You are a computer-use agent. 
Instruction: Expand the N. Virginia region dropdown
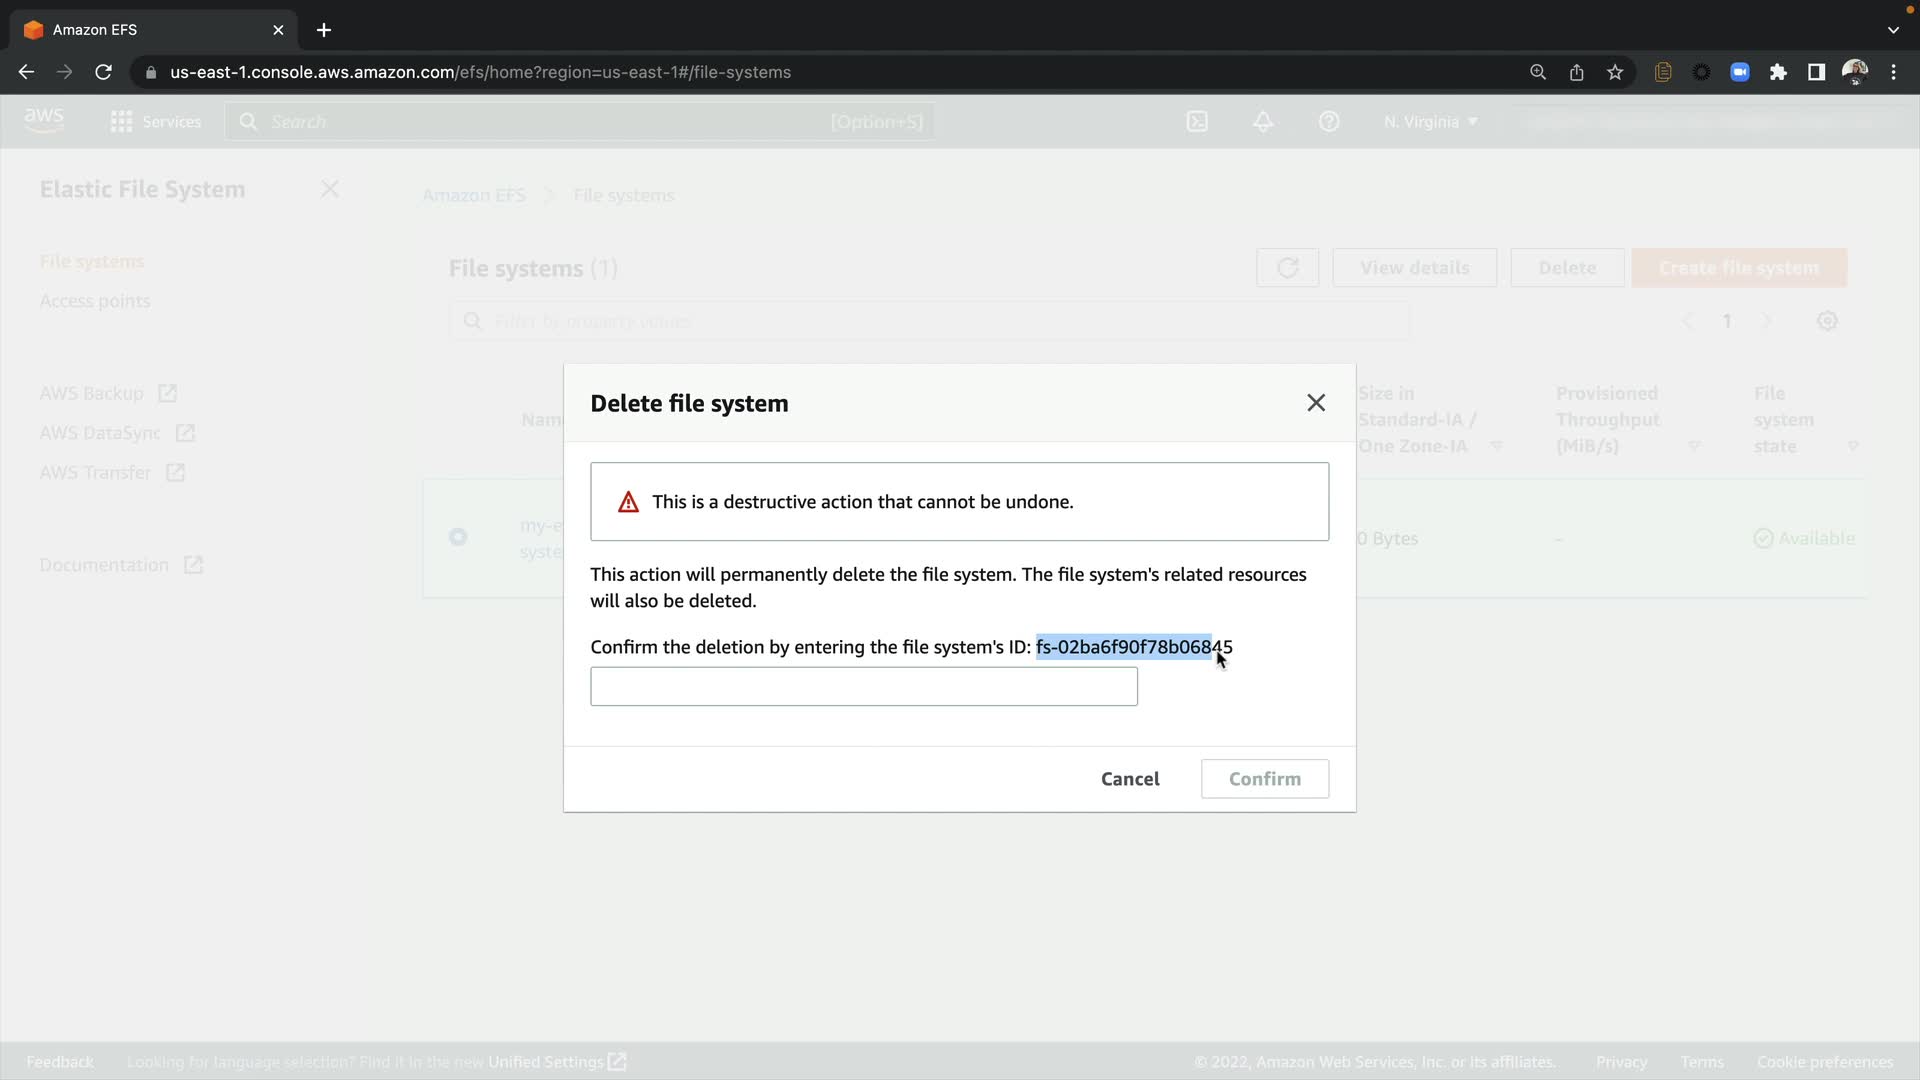[1430, 122]
